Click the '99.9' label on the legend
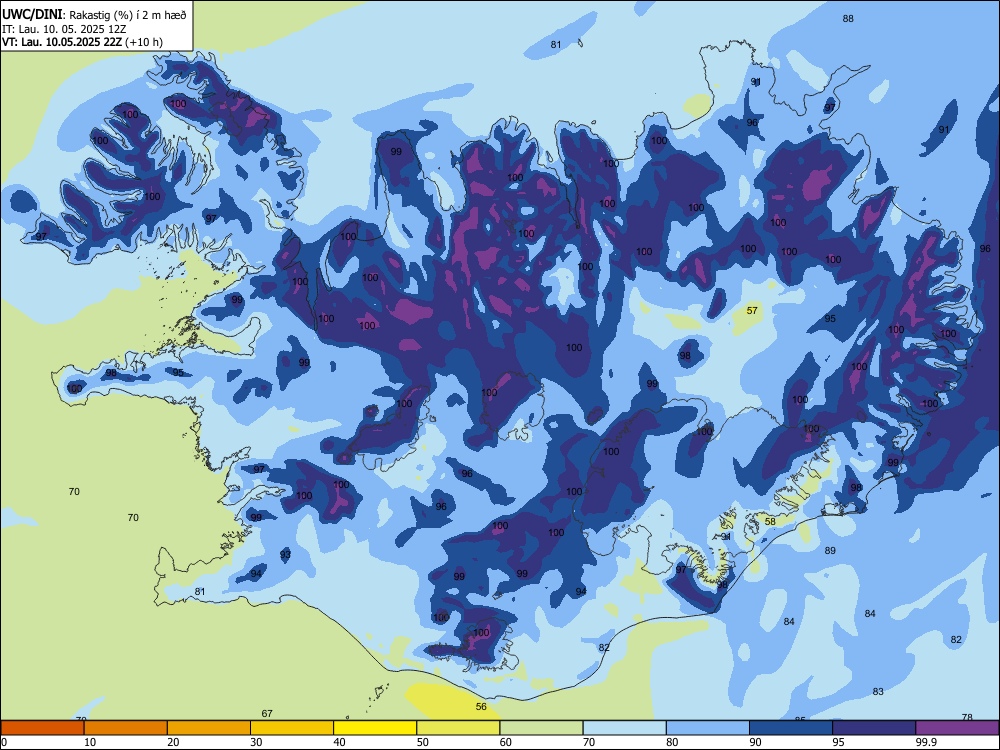 [926, 742]
